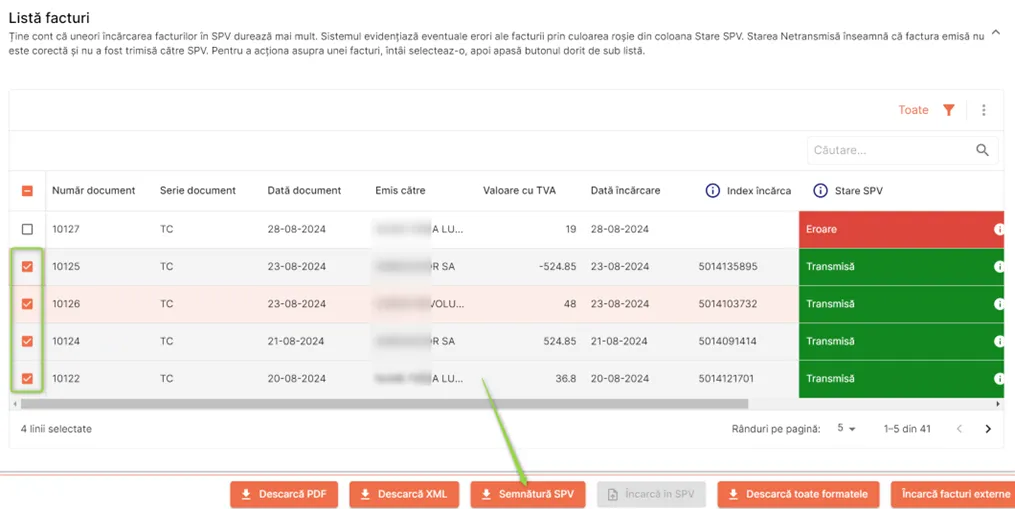Open the three-dot table options menu
The width and height of the screenshot is (1015, 509).
[983, 110]
